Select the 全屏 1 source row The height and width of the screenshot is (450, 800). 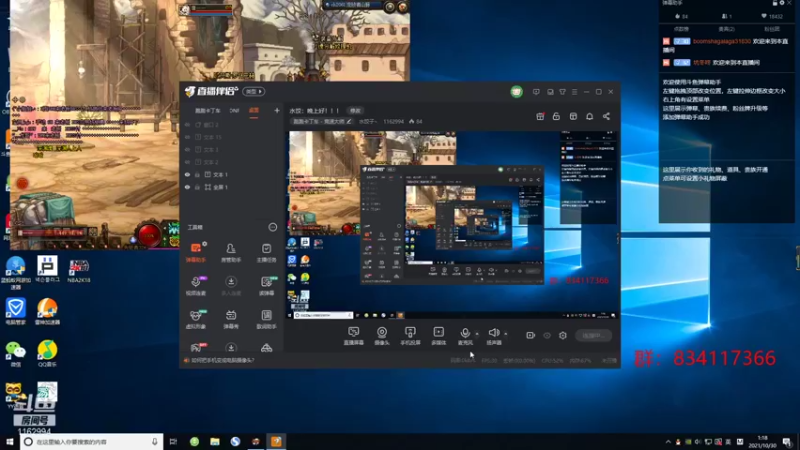pos(232,187)
